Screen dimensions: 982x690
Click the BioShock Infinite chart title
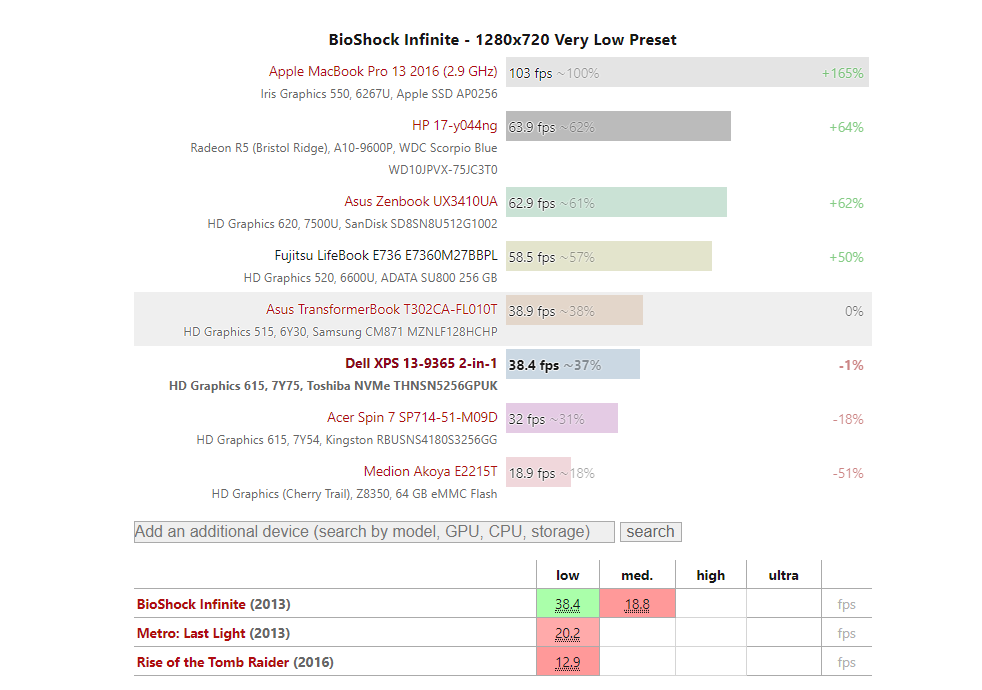point(503,39)
